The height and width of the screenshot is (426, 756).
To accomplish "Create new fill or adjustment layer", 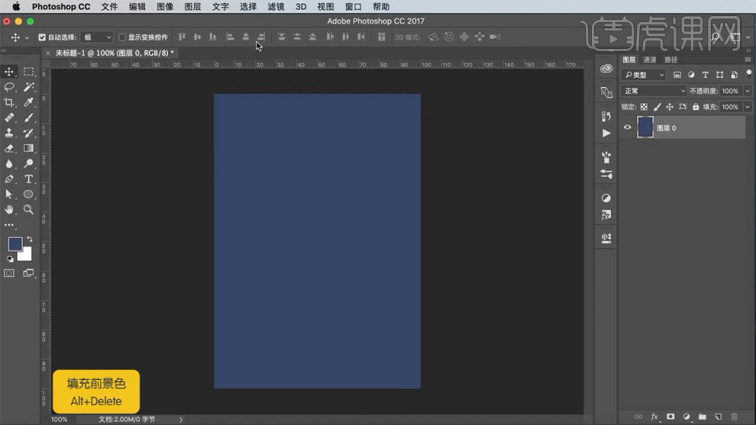I will coord(687,417).
